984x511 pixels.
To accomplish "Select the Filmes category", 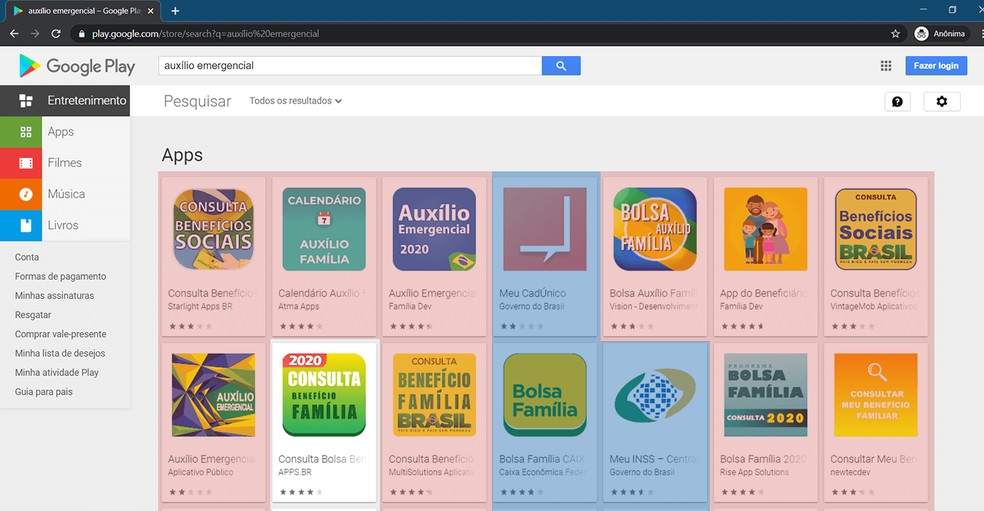I will (x=65, y=163).
